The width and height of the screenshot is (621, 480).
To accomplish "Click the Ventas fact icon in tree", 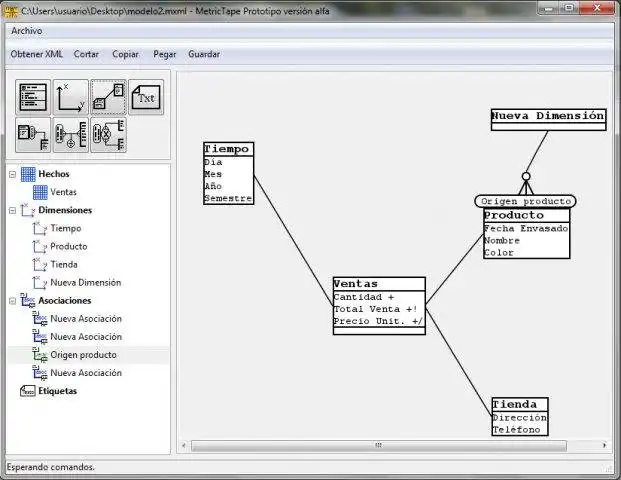I will [x=40, y=192].
